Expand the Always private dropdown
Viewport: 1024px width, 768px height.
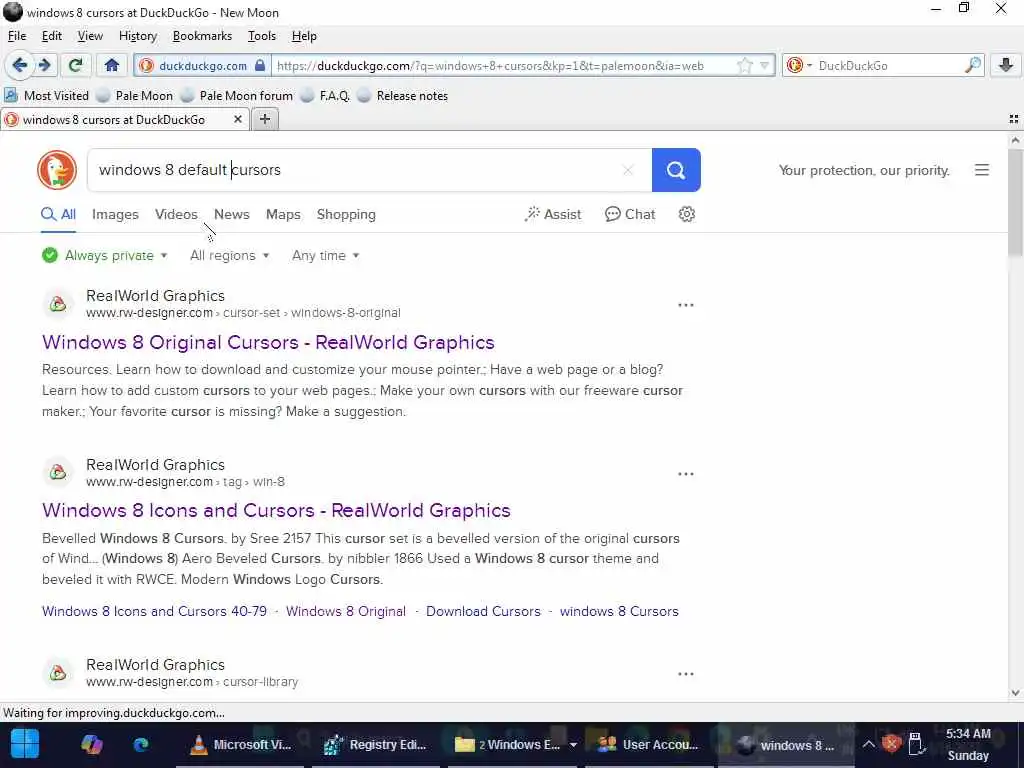click(x=104, y=255)
